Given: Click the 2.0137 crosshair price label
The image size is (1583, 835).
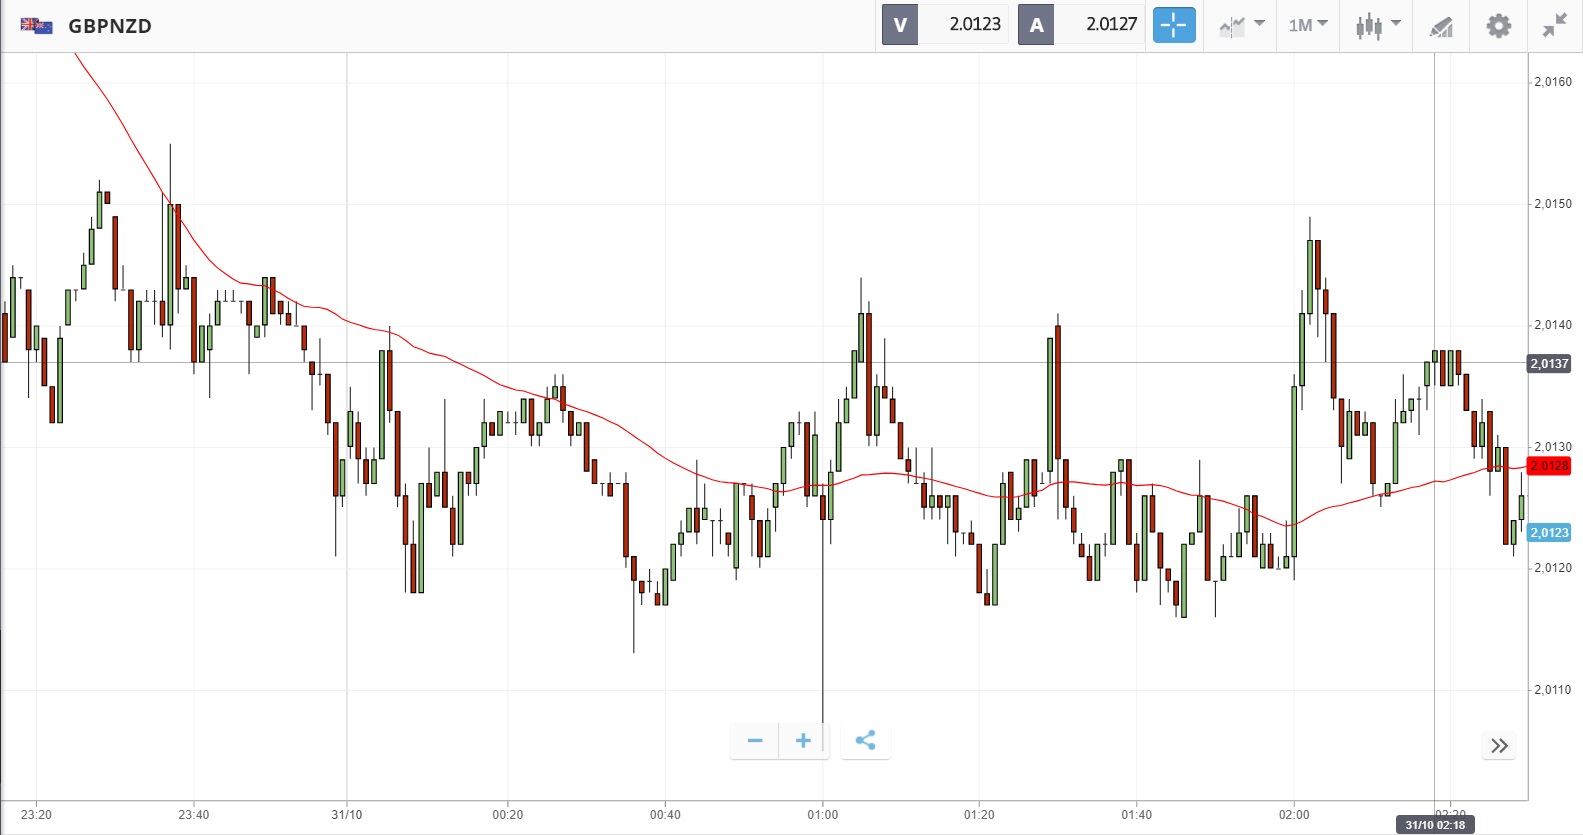Looking at the screenshot, I should [x=1549, y=364].
